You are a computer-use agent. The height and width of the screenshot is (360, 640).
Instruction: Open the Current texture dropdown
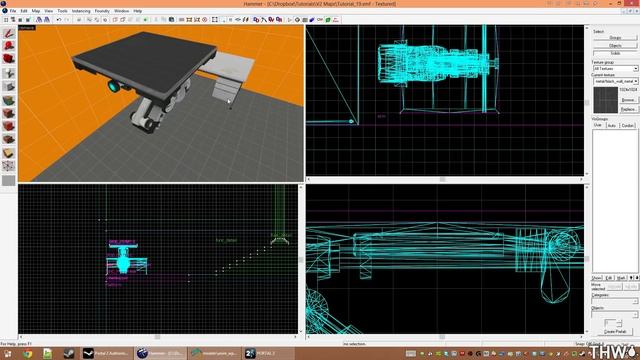tap(615, 81)
